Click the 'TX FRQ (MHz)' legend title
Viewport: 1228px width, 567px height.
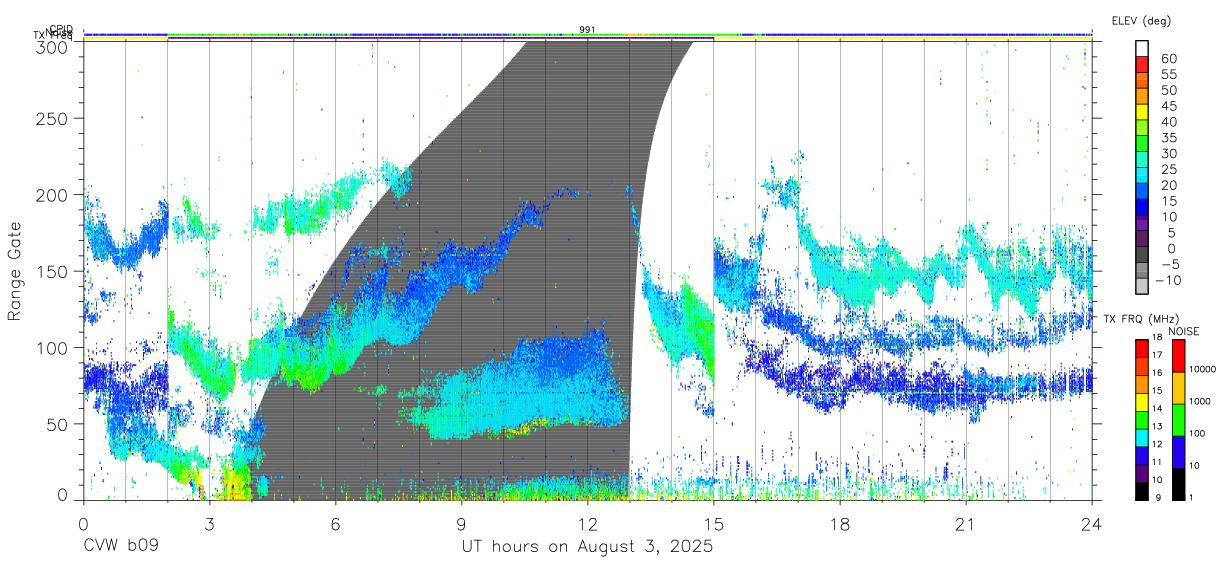tap(1141, 319)
